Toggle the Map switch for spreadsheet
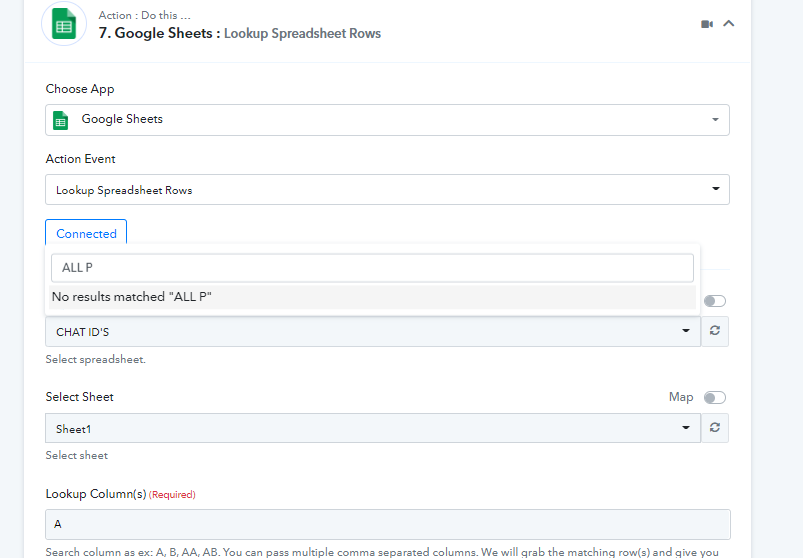This screenshot has height=558, width=803. pyautogui.click(x=714, y=301)
